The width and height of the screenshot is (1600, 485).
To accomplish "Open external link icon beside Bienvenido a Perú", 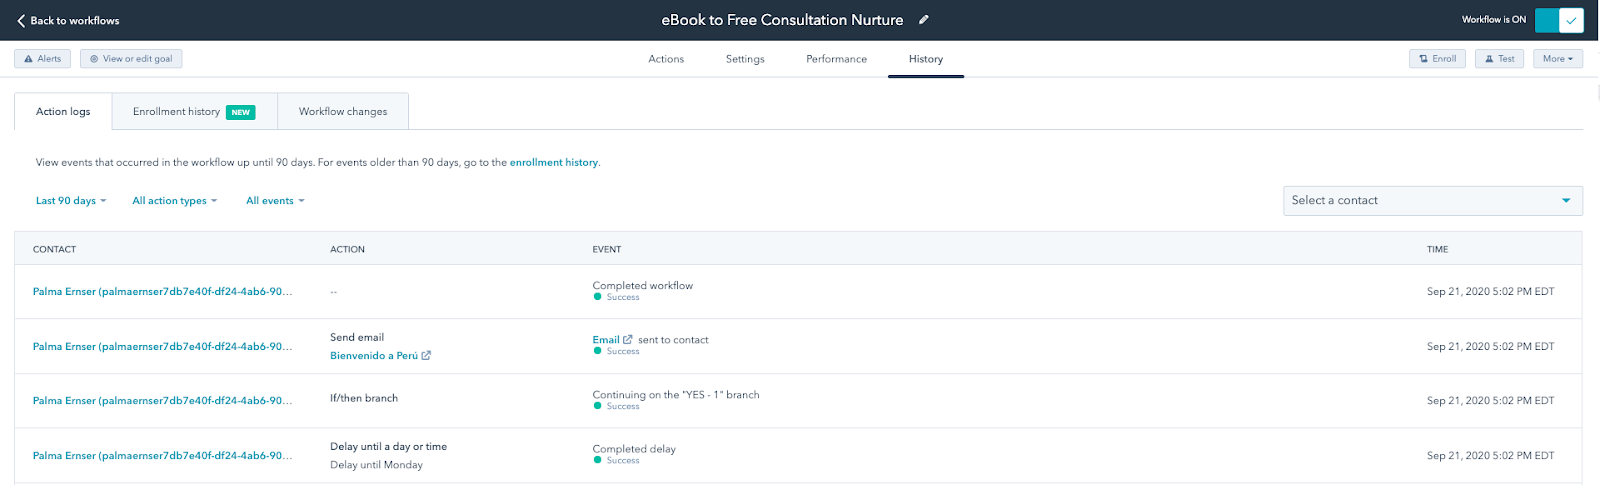I will 426,356.
